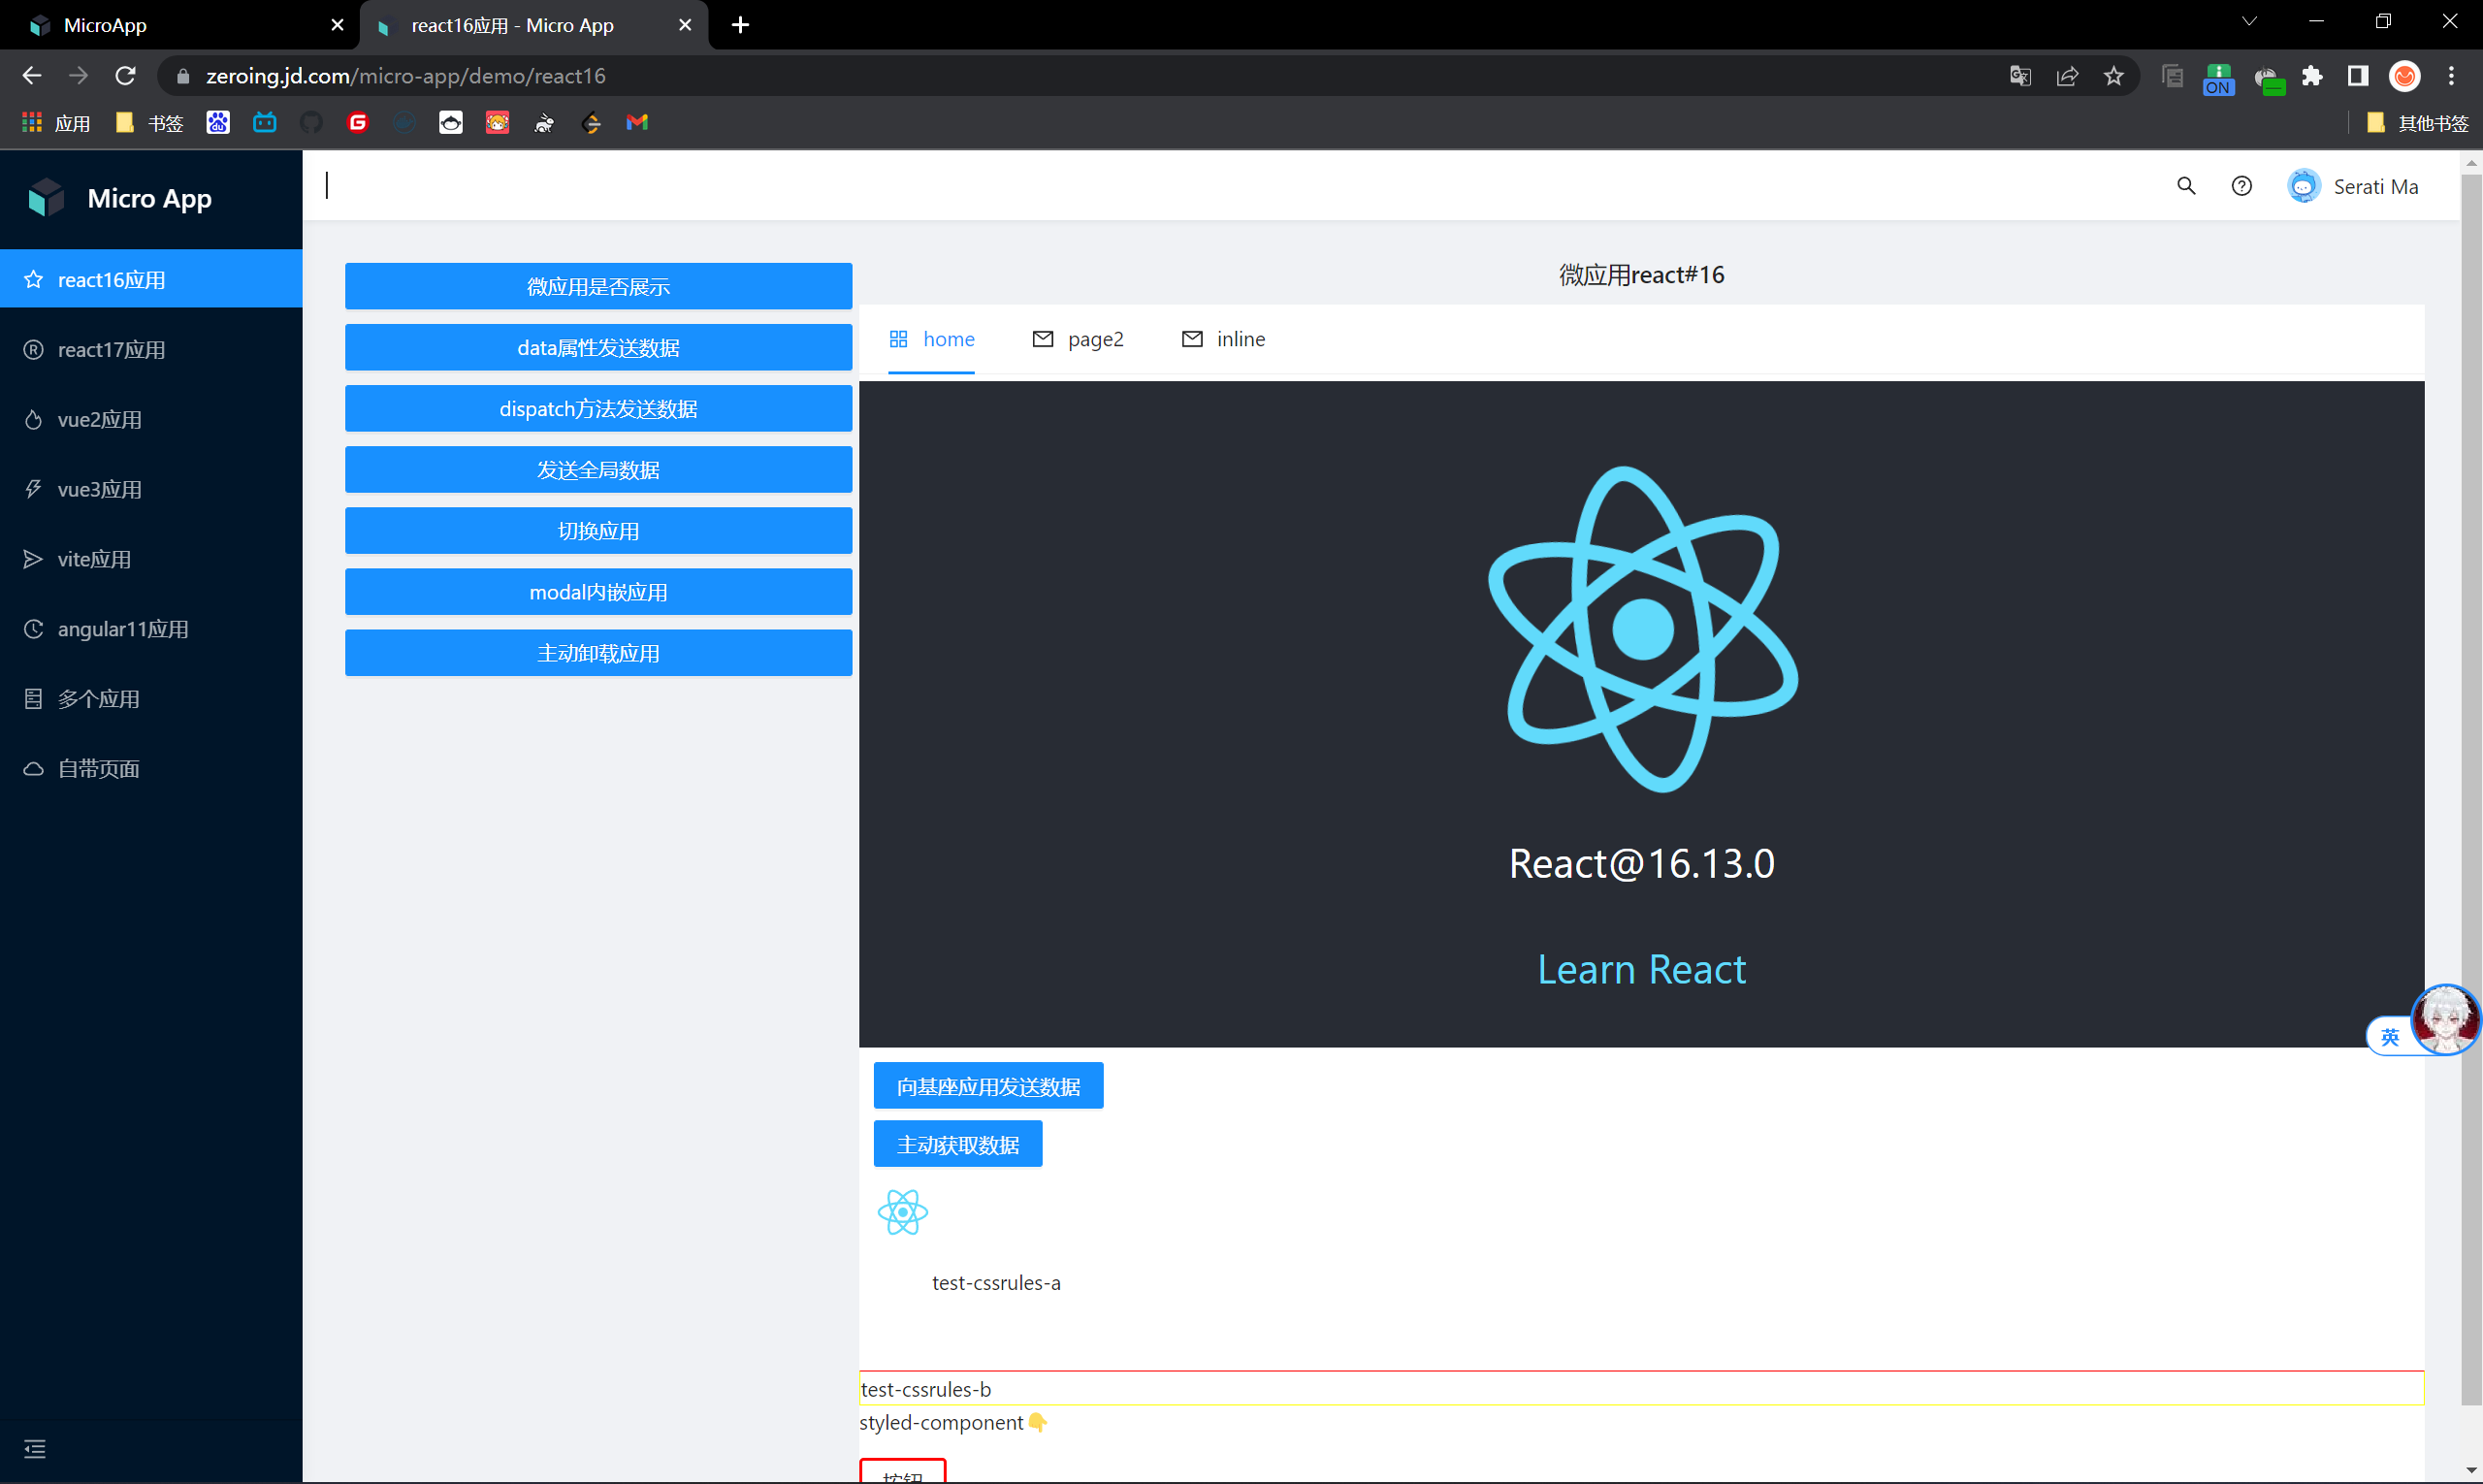Click the small React logo below buttons
This screenshot has height=1484, width=2483.
point(902,1212)
